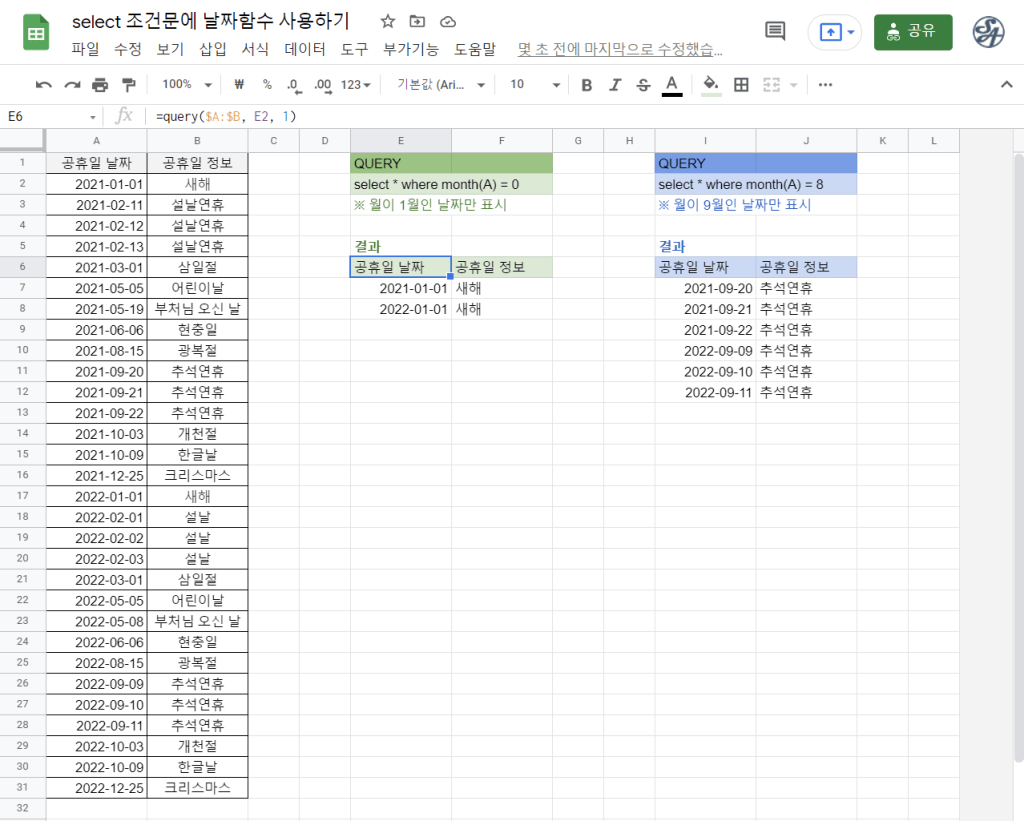Image resolution: width=1024 pixels, height=821 pixels.
Task: Click the print icon in toolbar
Action: 100,85
